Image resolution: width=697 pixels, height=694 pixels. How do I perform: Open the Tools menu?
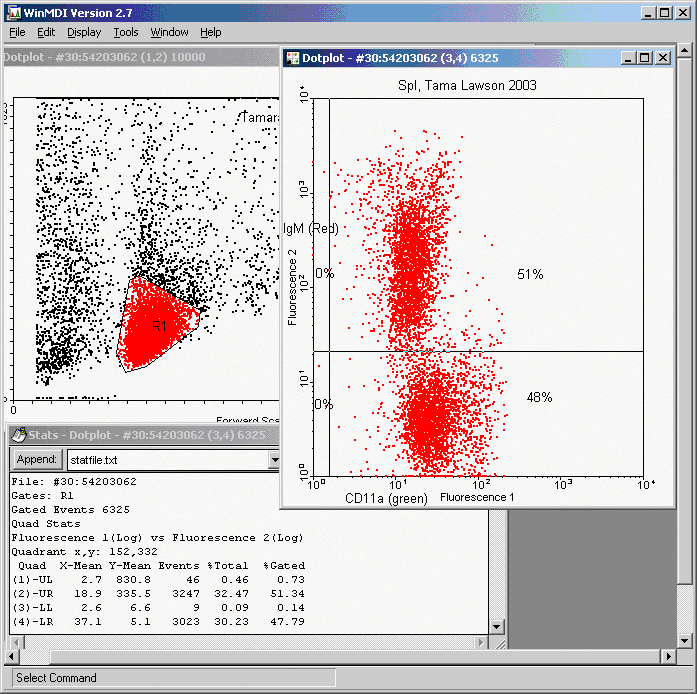click(126, 32)
